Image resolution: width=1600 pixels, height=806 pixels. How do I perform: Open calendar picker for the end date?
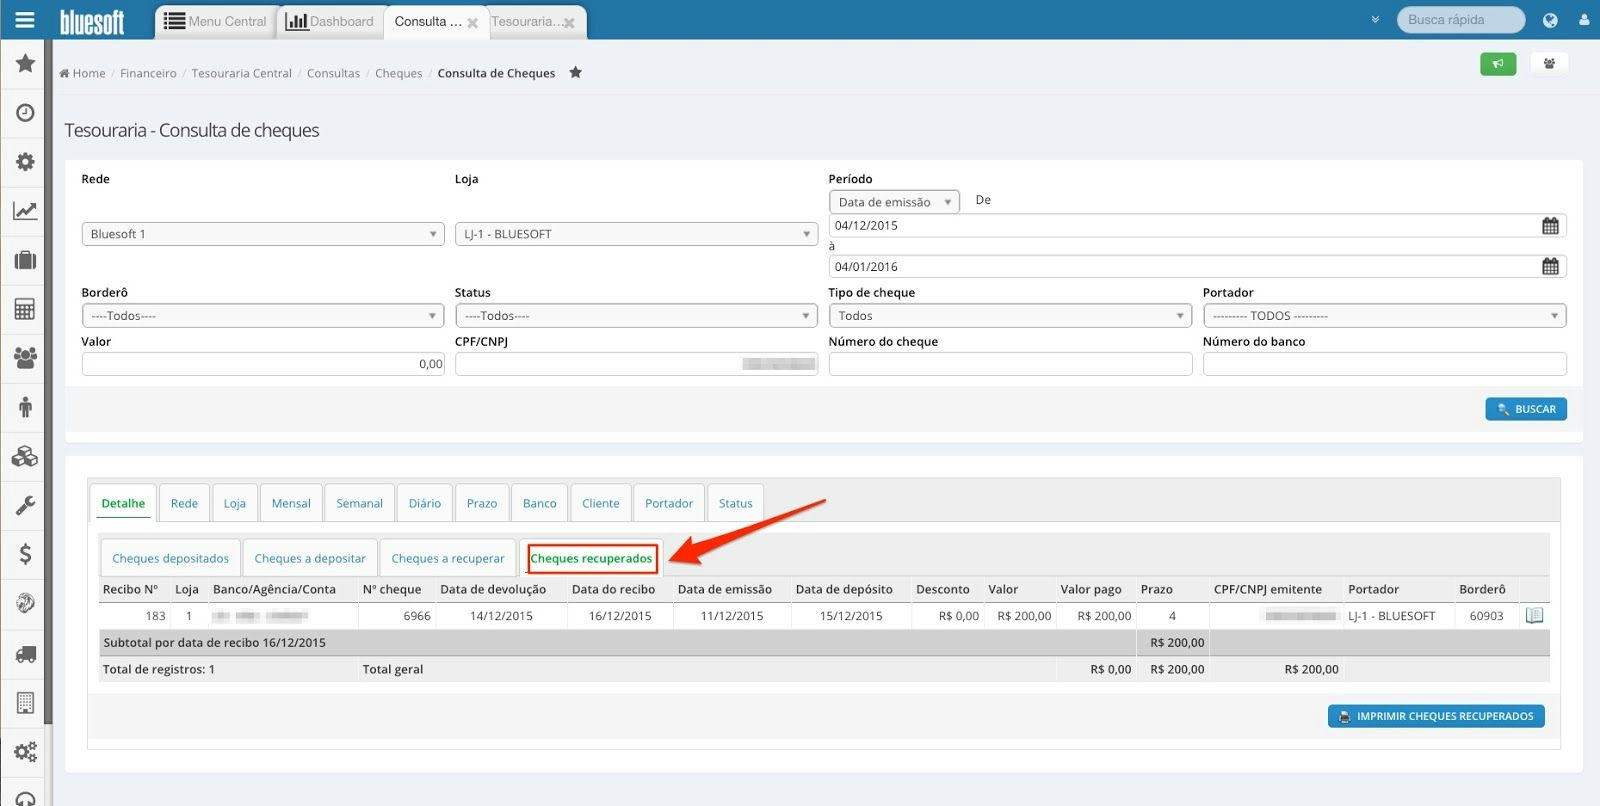(x=1550, y=267)
